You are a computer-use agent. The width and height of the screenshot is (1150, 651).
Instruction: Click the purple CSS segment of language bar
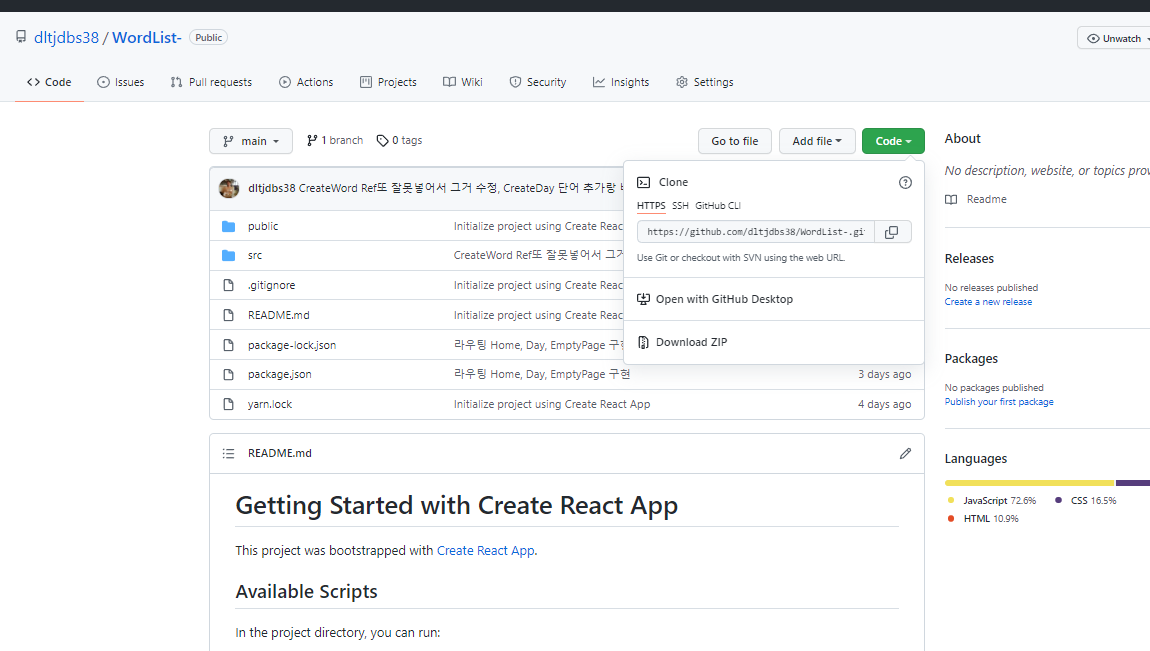click(1133, 483)
